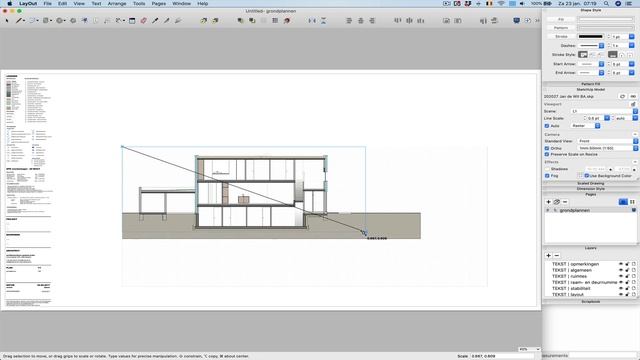Viewport: 640px width, 360px height.
Task: Hide the TEKST | algemeen layer
Action: [621, 270]
